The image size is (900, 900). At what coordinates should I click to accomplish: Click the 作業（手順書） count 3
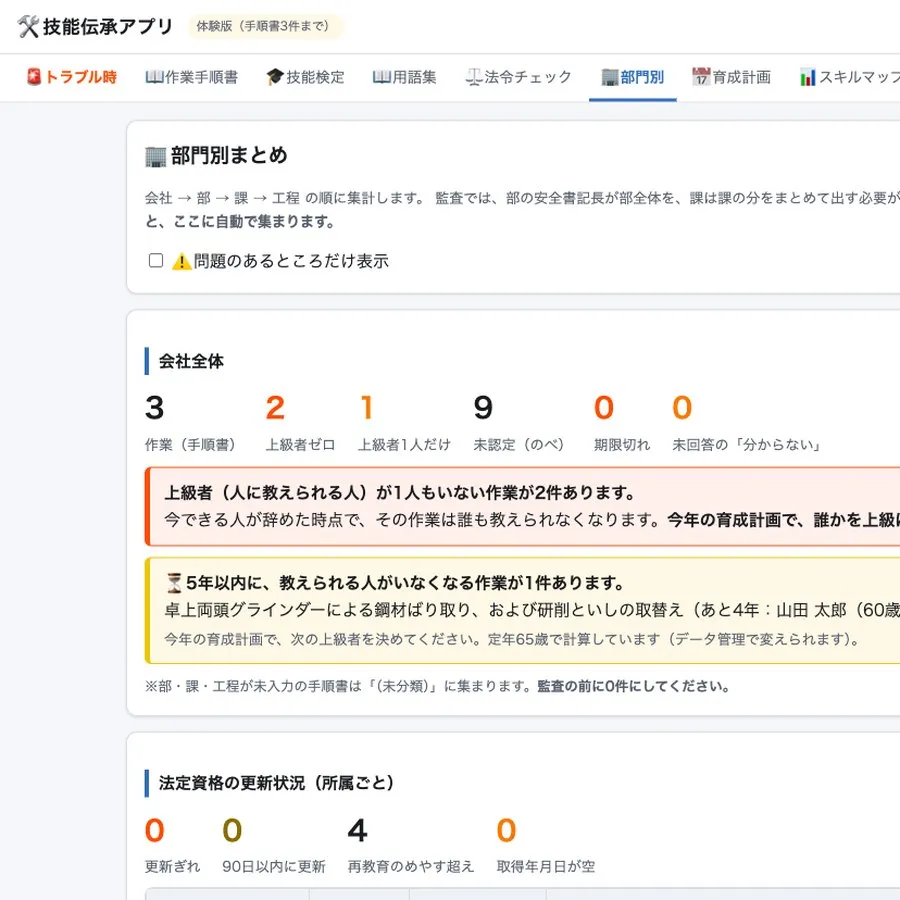point(154,408)
